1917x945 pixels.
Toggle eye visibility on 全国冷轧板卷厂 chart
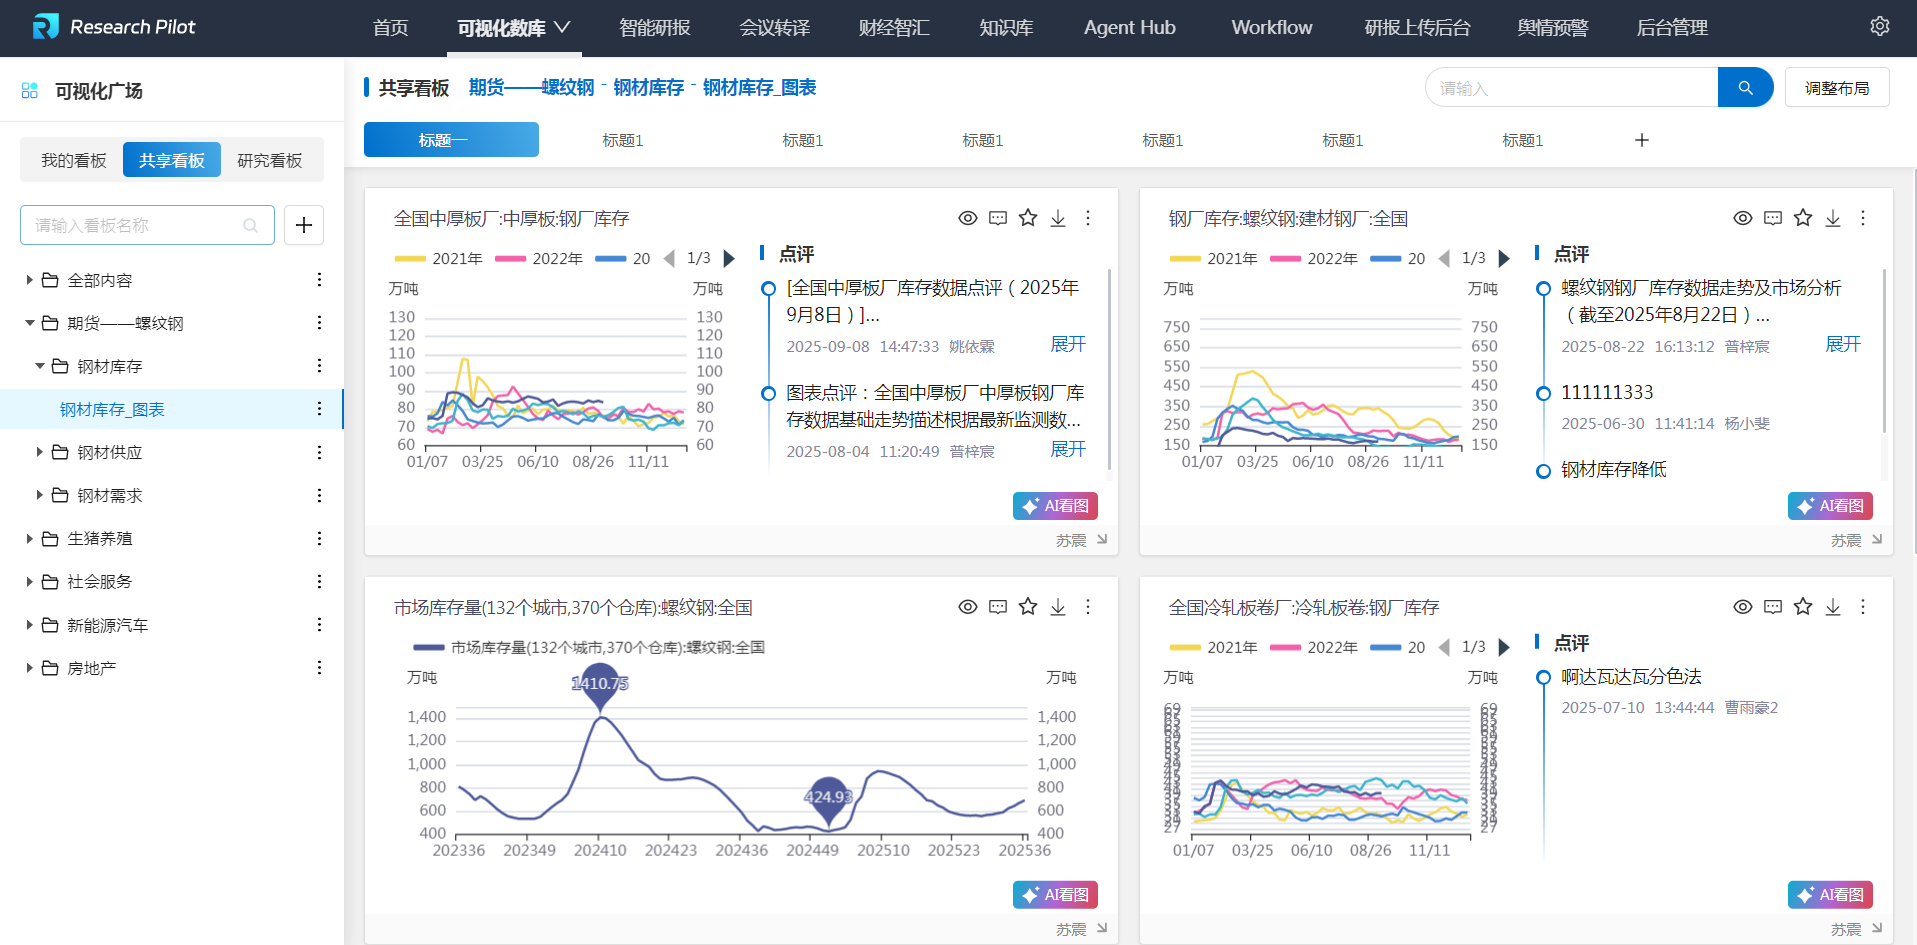click(x=1742, y=607)
